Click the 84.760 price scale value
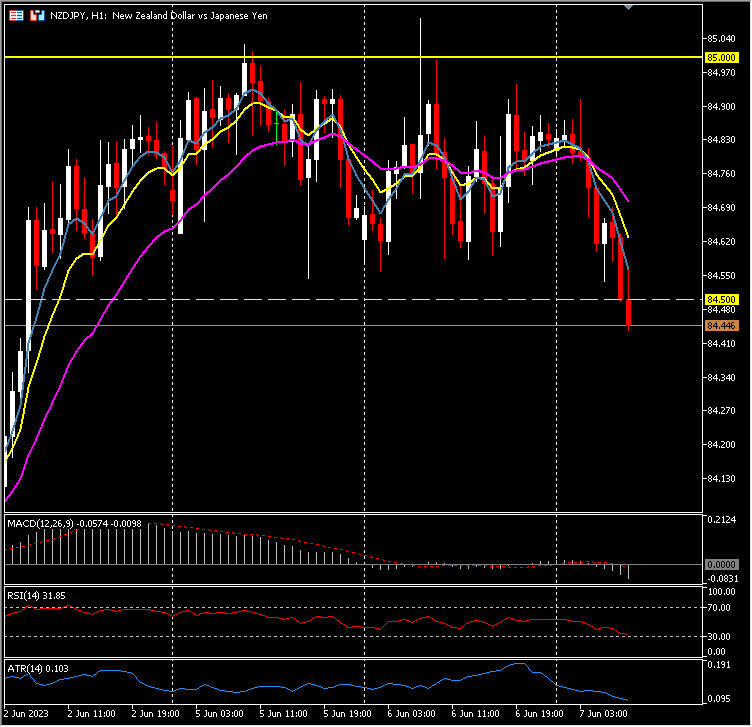752x727 pixels. [721, 174]
